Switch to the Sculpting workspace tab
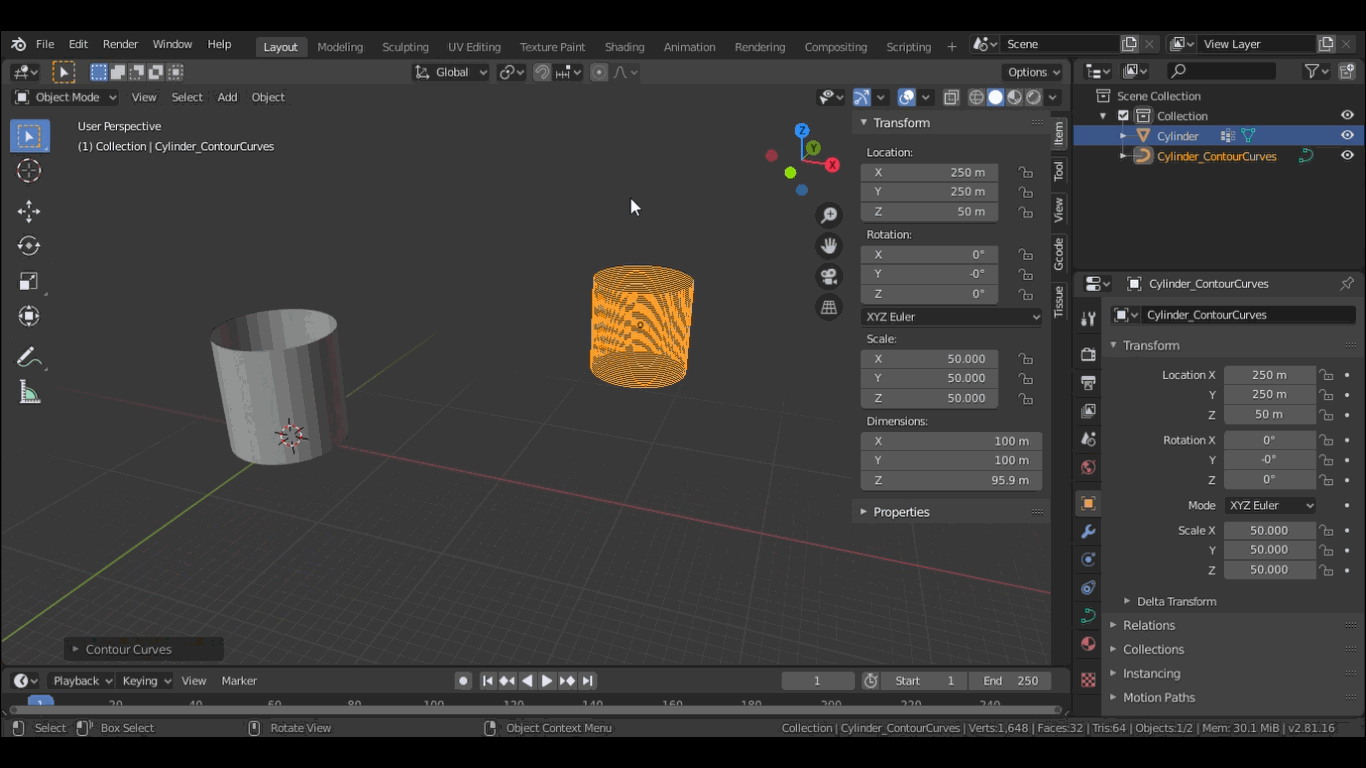This screenshot has height=768, width=1366. point(405,47)
